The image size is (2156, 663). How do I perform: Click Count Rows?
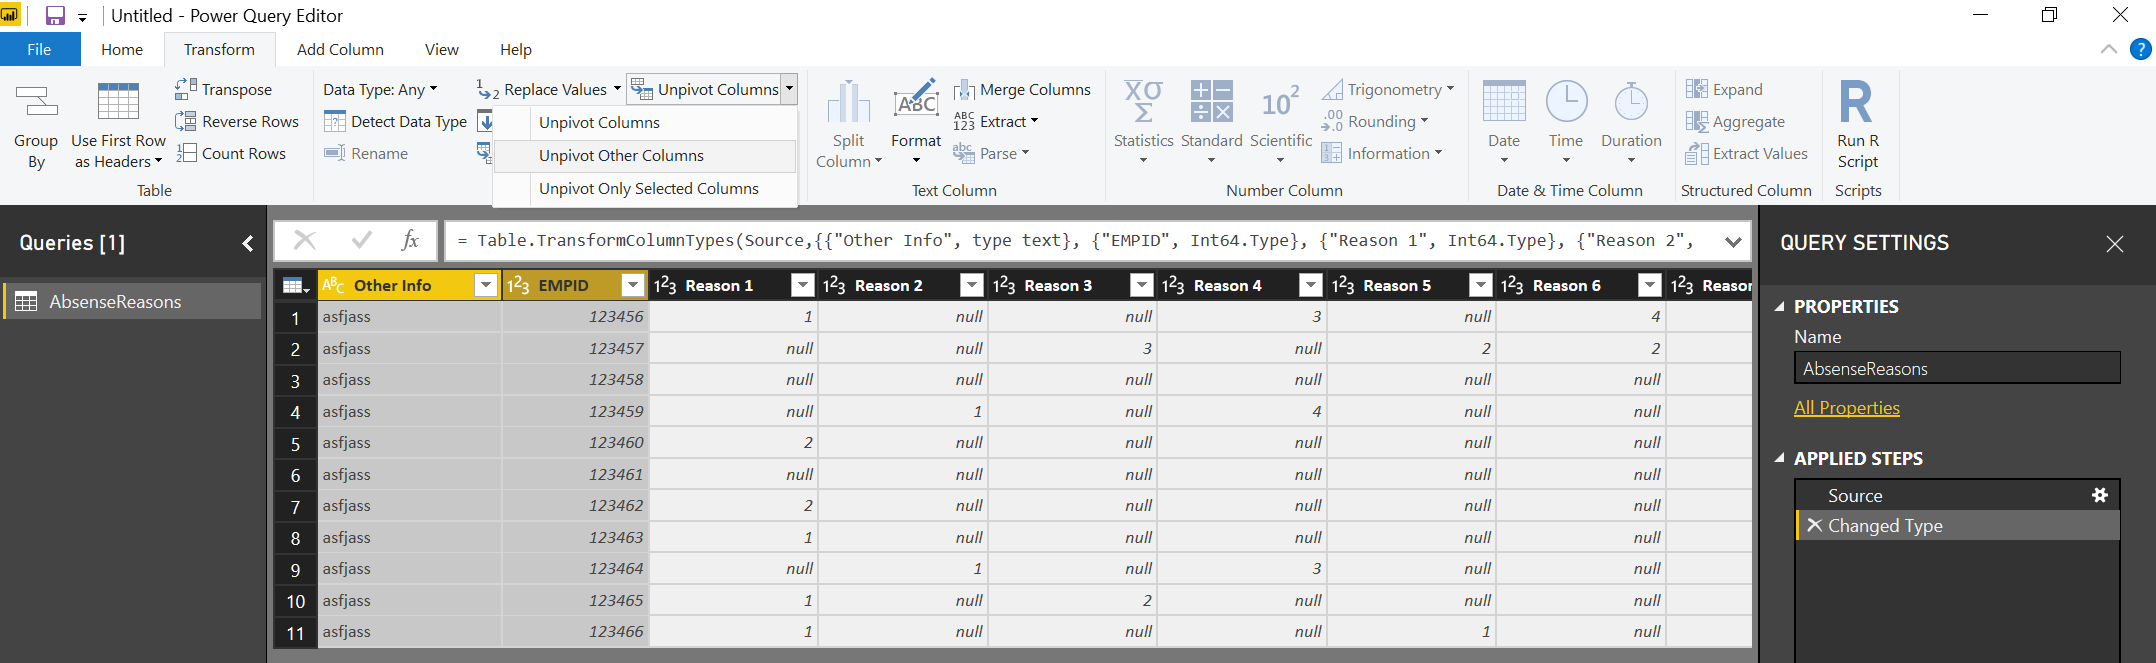point(231,153)
